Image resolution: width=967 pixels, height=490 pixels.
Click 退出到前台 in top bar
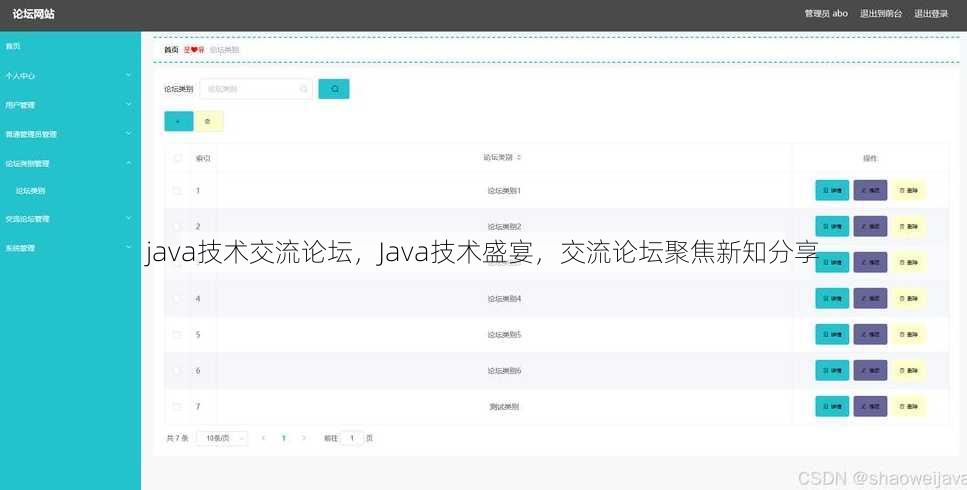pyautogui.click(x=881, y=13)
